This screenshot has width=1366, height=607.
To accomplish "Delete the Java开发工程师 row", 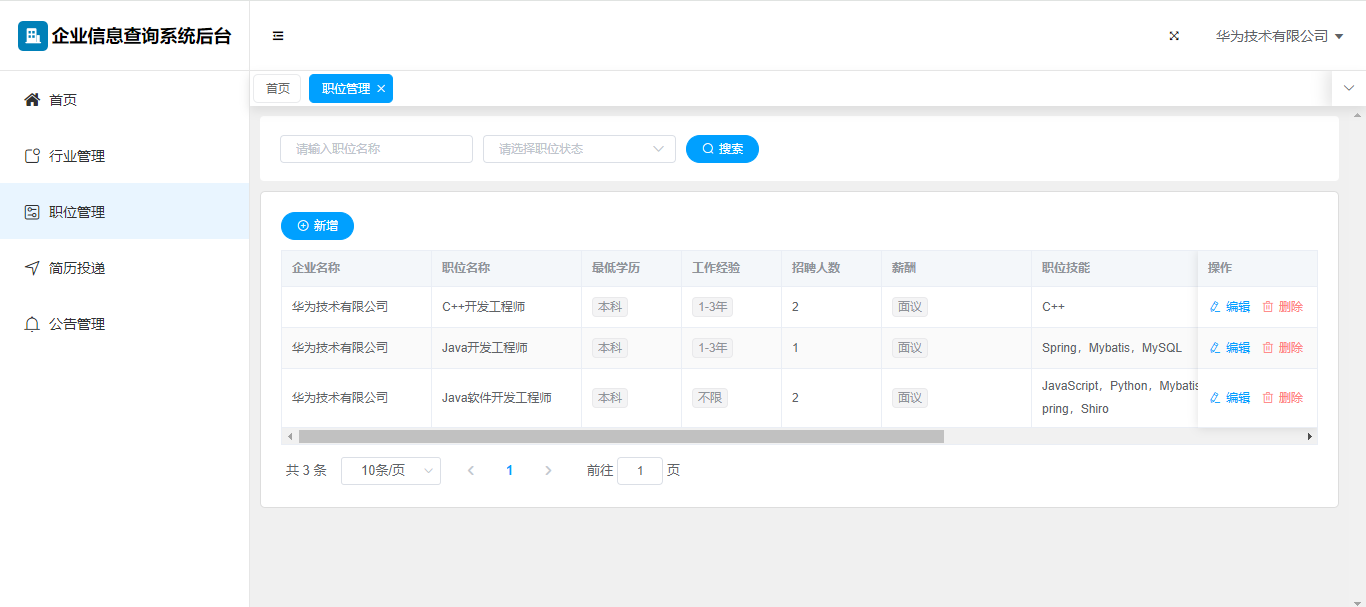I will click(x=1282, y=348).
